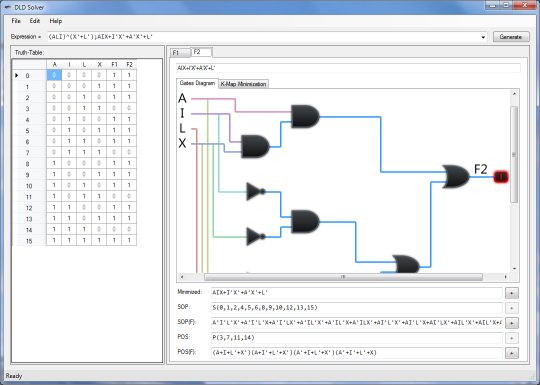Click the lower NOT gate inverter
The height and width of the screenshot is (385, 540).
click(256, 237)
